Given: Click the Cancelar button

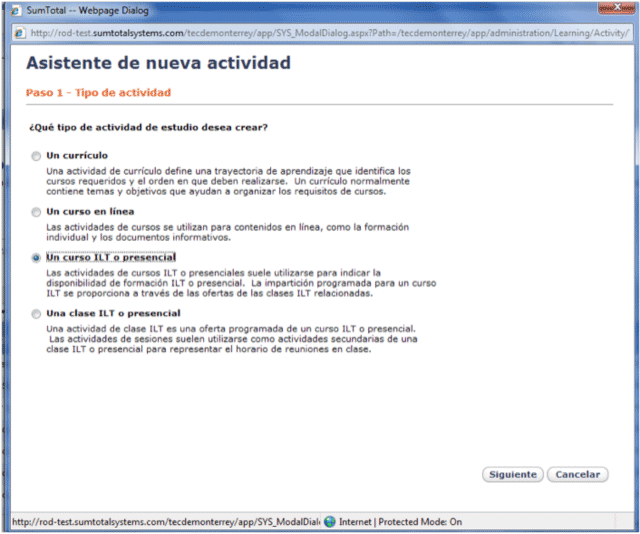Looking at the screenshot, I should 578,474.
